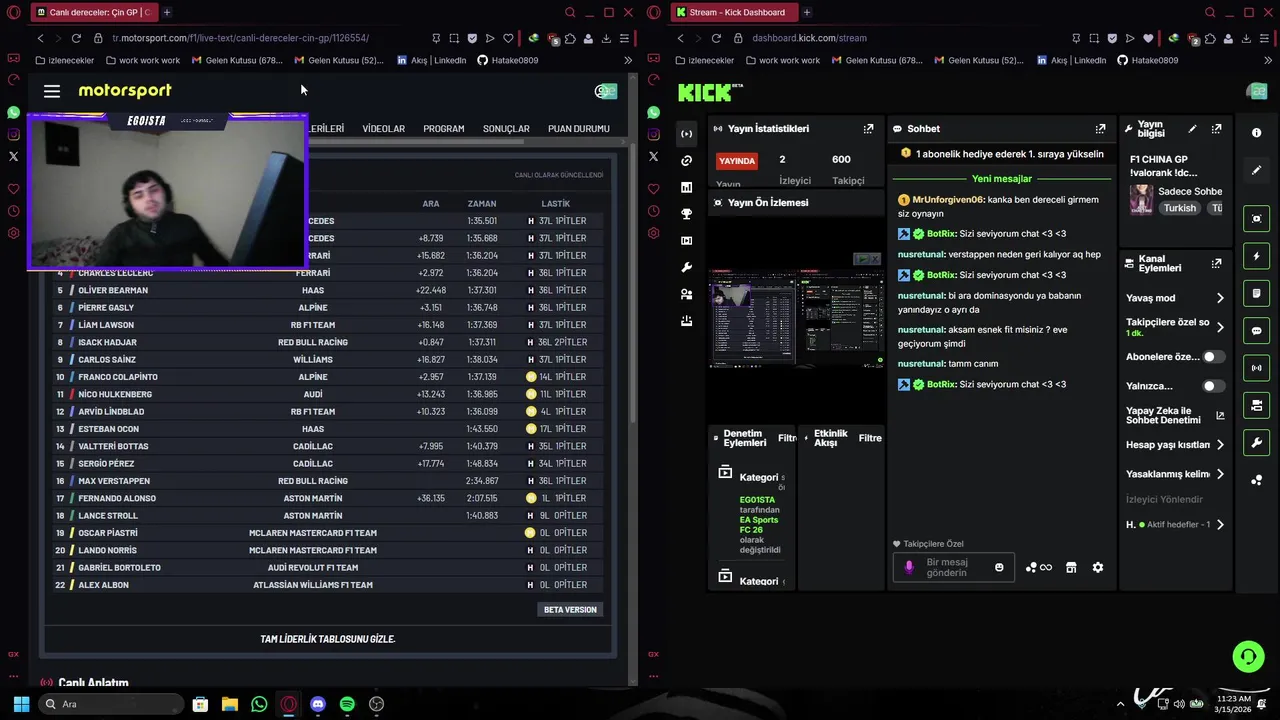Pop out the Sohbet chat panel
This screenshot has height=720, width=1280.
[1100, 129]
